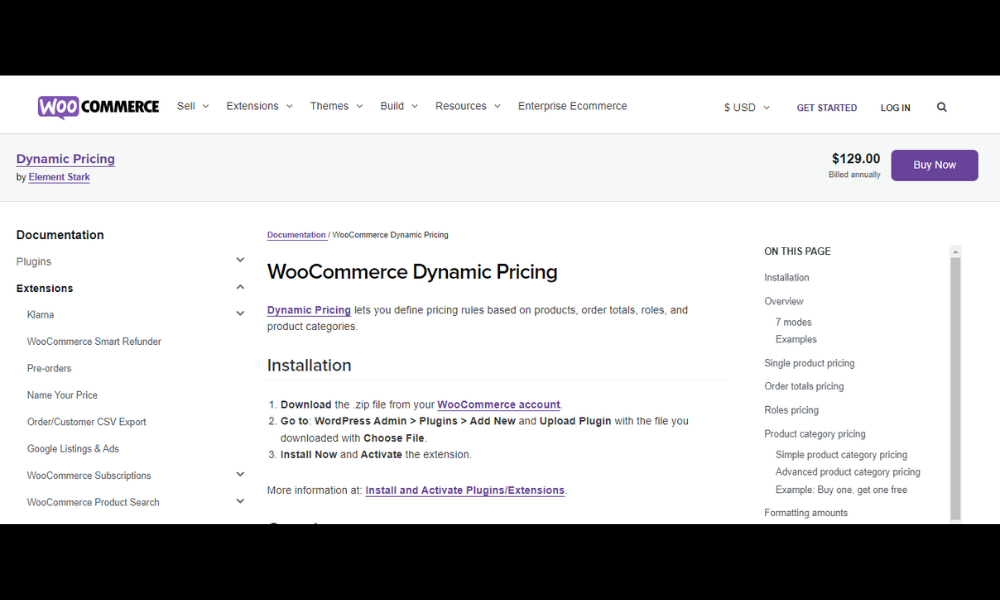Jump to Simple product category pricing
This screenshot has height=600, width=1000.
coord(841,455)
